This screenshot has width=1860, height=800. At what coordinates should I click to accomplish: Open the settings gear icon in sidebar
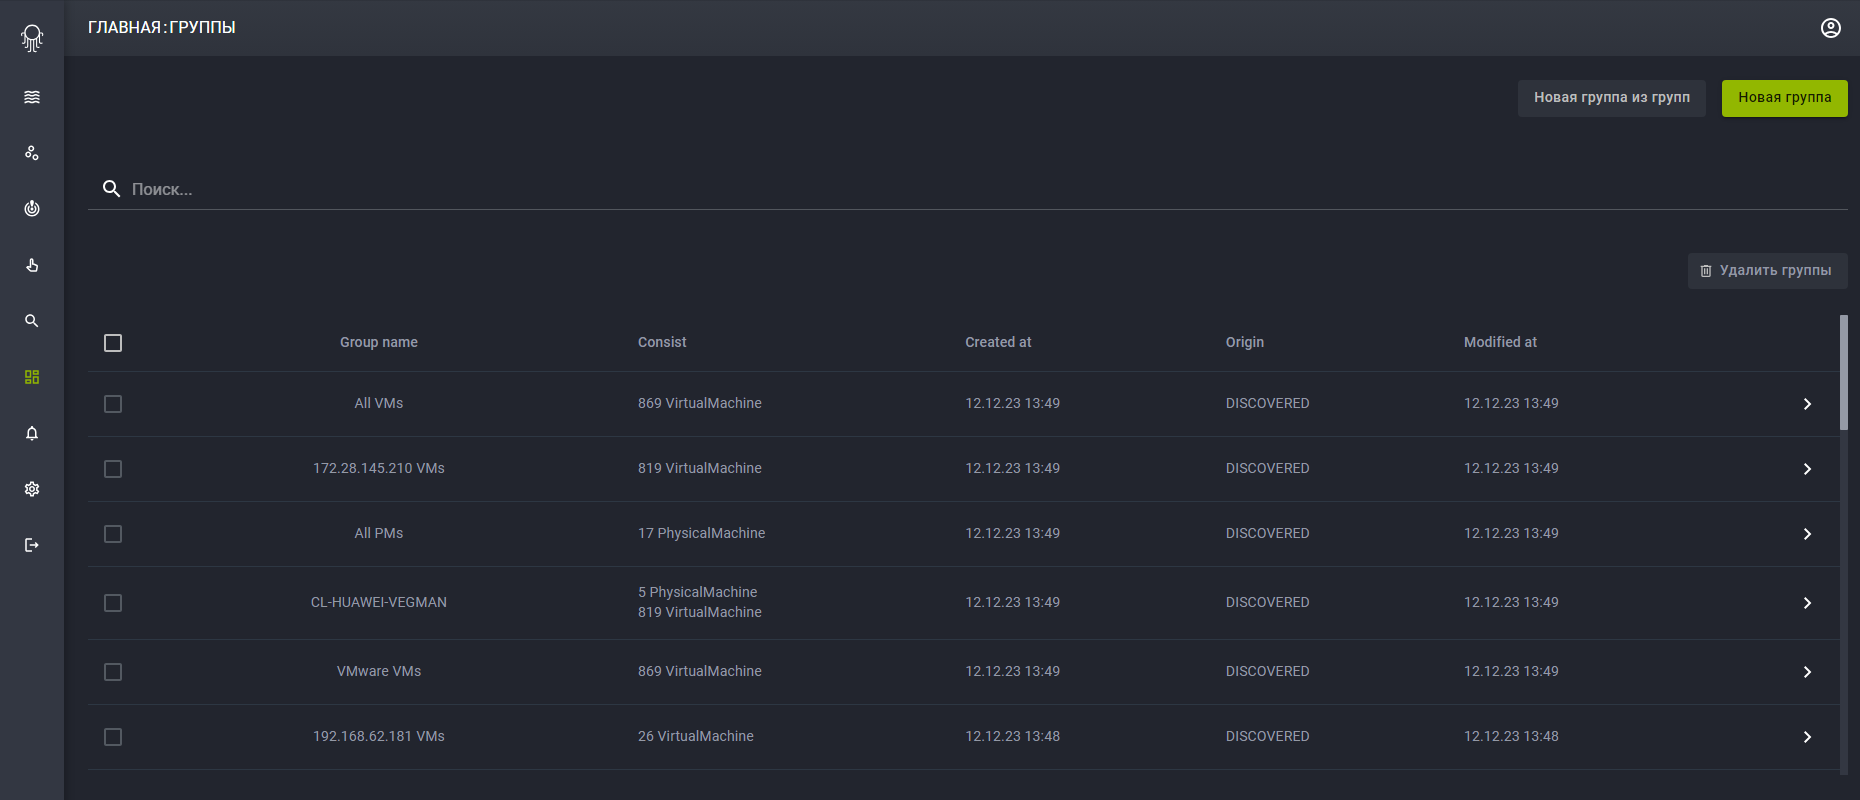pyautogui.click(x=32, y=489)
